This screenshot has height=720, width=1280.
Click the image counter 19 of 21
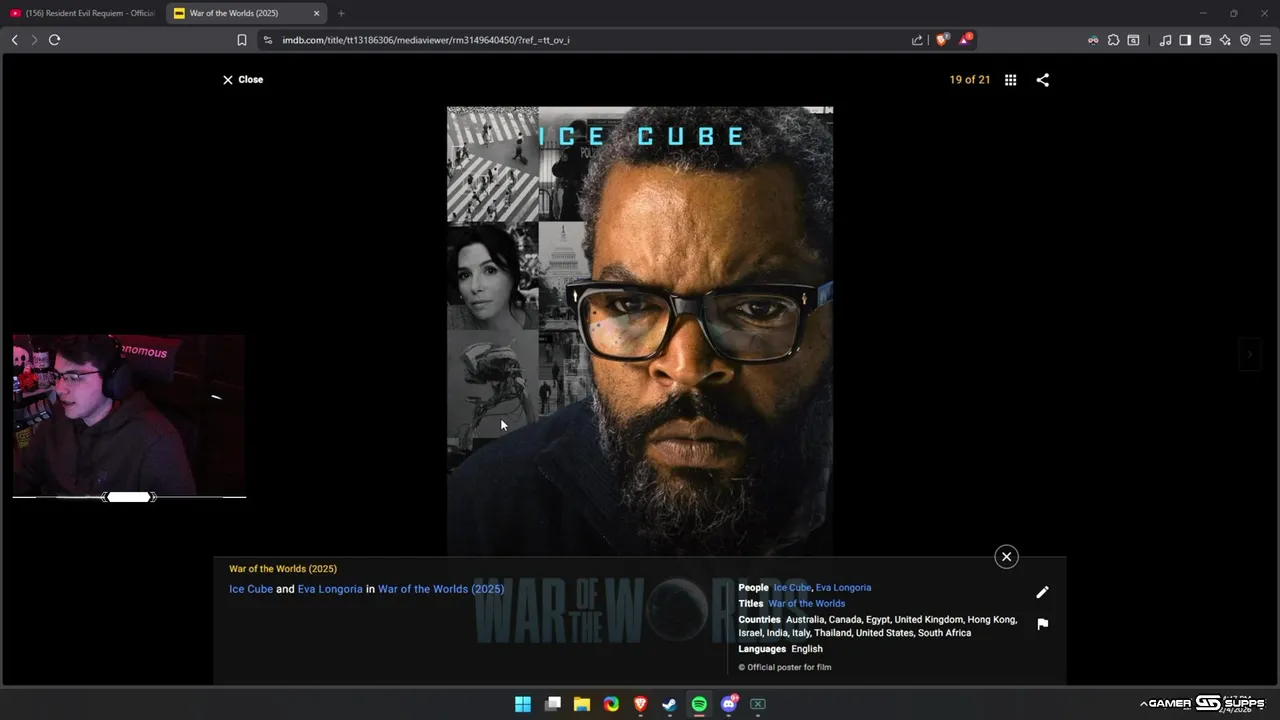970,80
